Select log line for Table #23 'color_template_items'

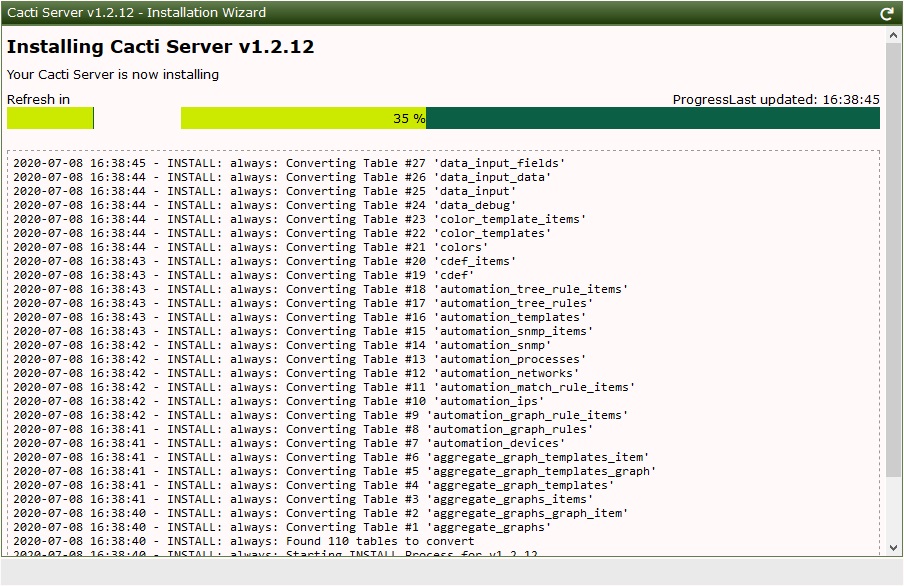click(299, 219)
